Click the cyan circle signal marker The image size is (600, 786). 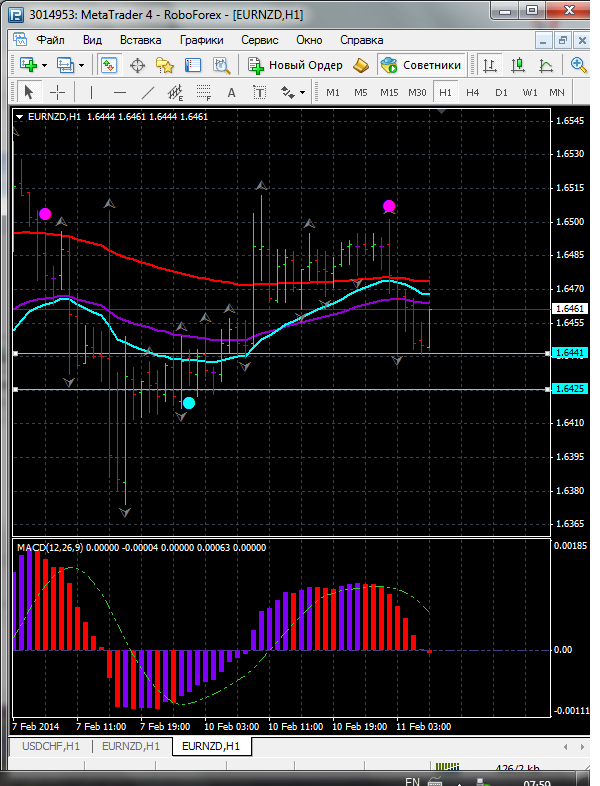tap(189, 403)
